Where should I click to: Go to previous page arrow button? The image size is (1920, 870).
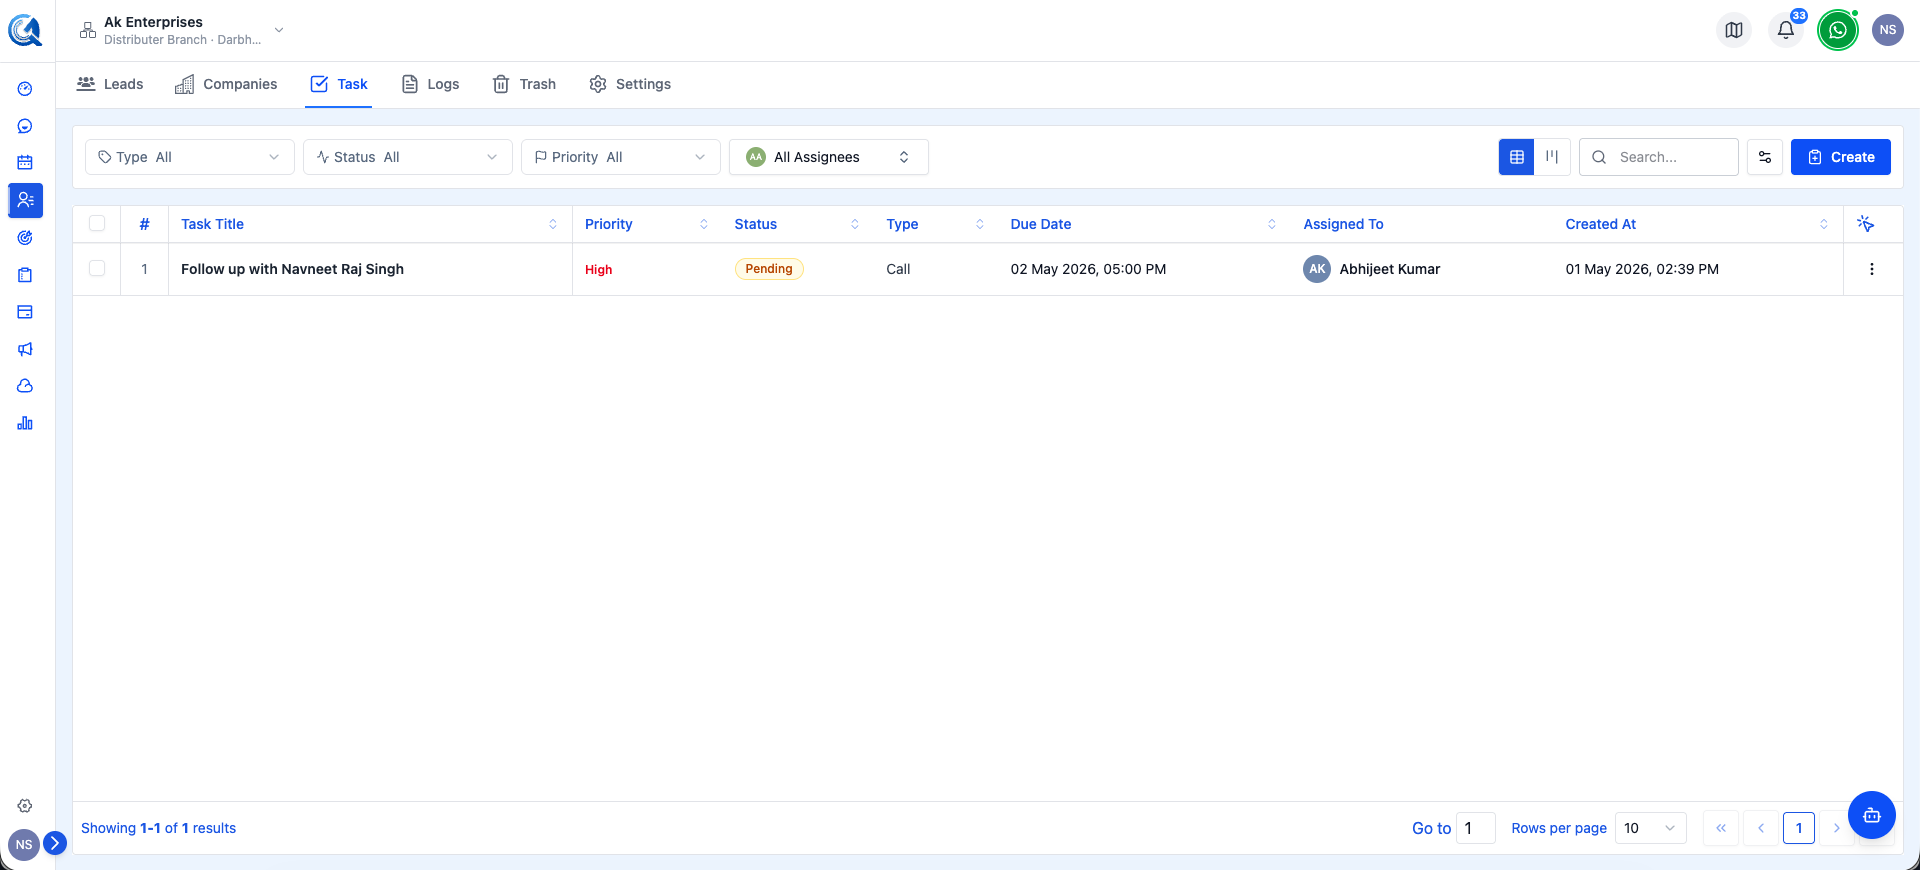pos(1761,828)
